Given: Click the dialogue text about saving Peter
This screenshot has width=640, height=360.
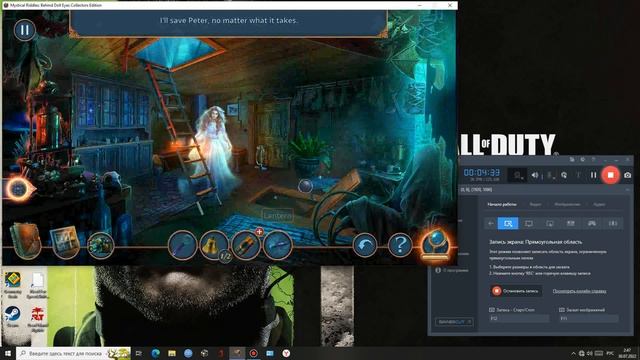Looking at the screenshot, I should [229, 20].
